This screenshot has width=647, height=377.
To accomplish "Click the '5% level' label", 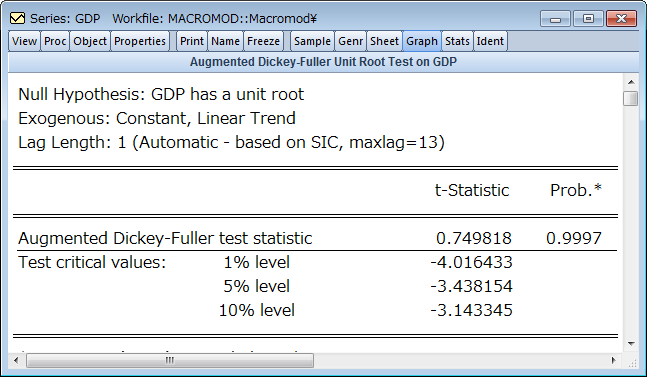I will click(257, 286).
